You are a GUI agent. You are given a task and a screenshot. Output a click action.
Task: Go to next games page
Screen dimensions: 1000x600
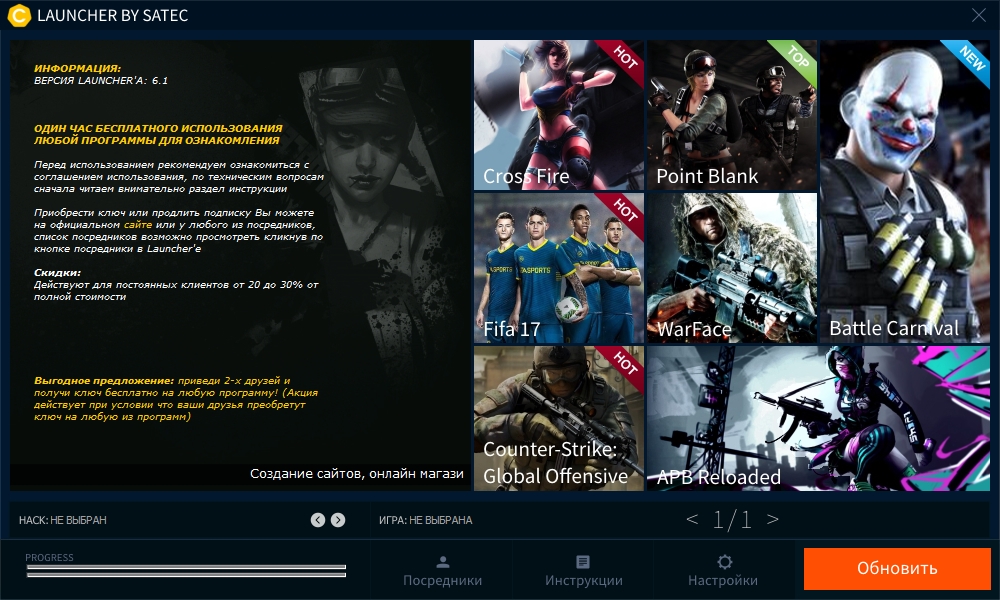click(772, 519)
